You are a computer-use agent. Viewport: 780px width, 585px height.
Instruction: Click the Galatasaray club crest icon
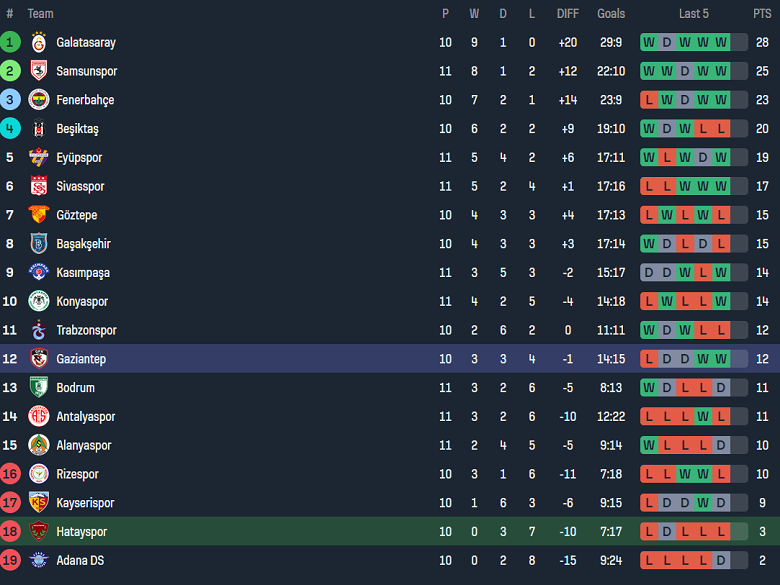39,43
